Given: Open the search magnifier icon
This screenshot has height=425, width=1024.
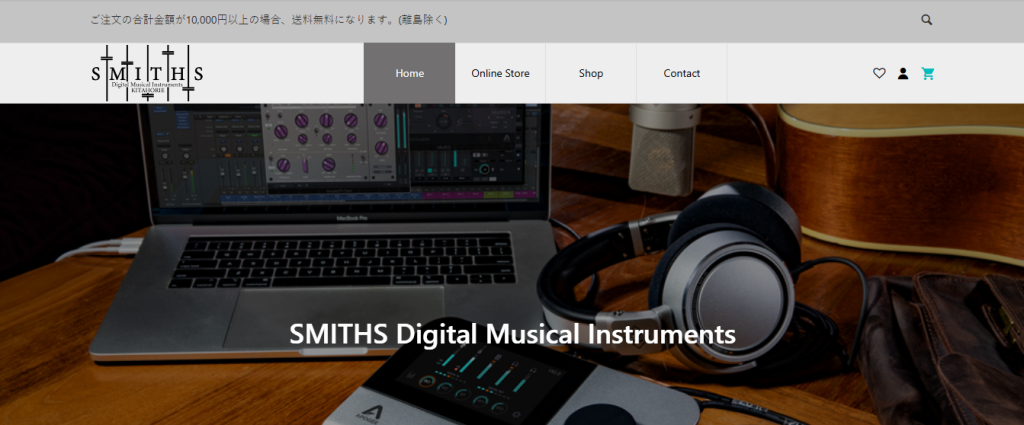Looking at the screenshot, I should click(x=927, y=20).
